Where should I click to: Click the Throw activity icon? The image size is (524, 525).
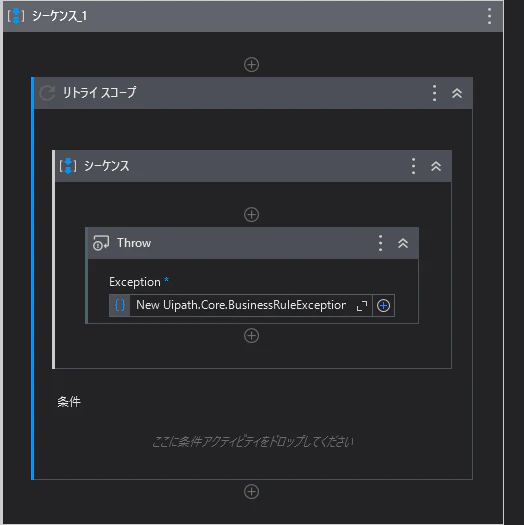101,243
